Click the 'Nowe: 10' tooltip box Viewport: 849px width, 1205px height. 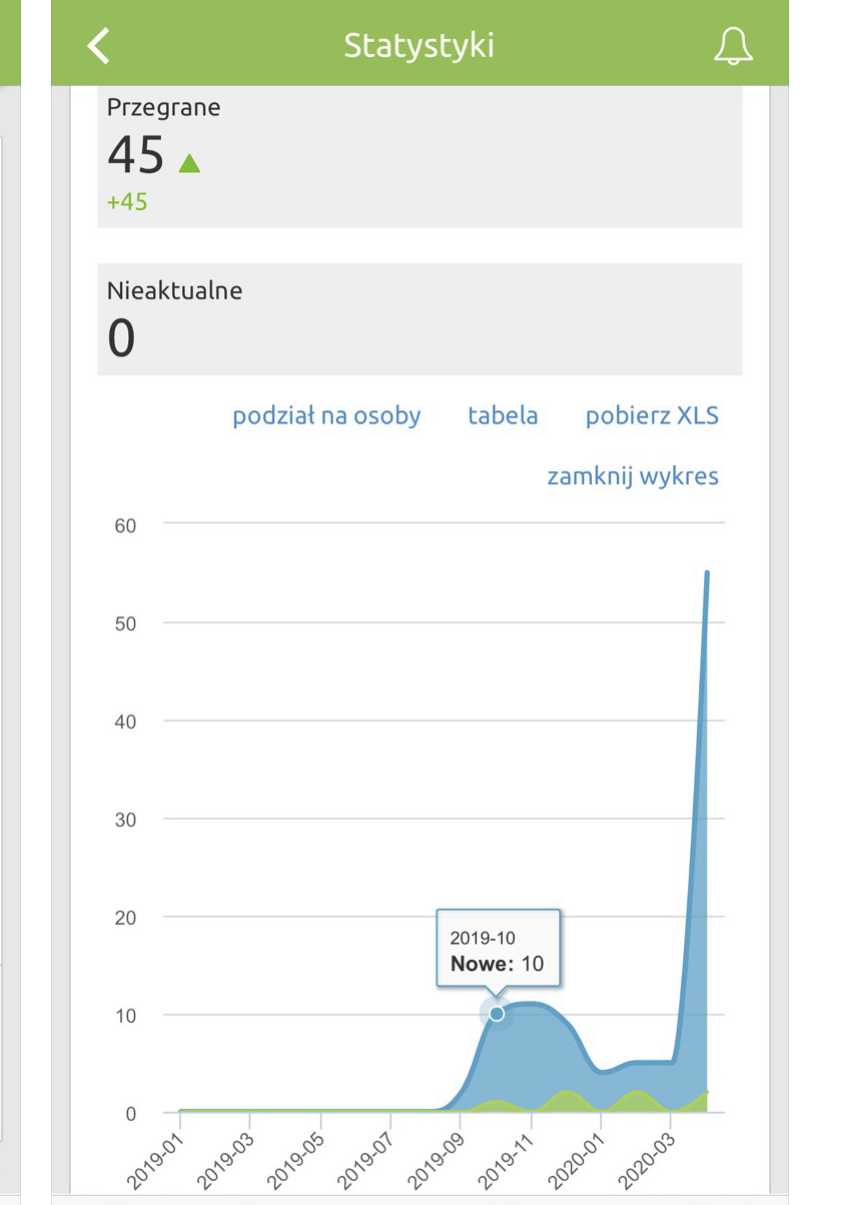(498, 951)
